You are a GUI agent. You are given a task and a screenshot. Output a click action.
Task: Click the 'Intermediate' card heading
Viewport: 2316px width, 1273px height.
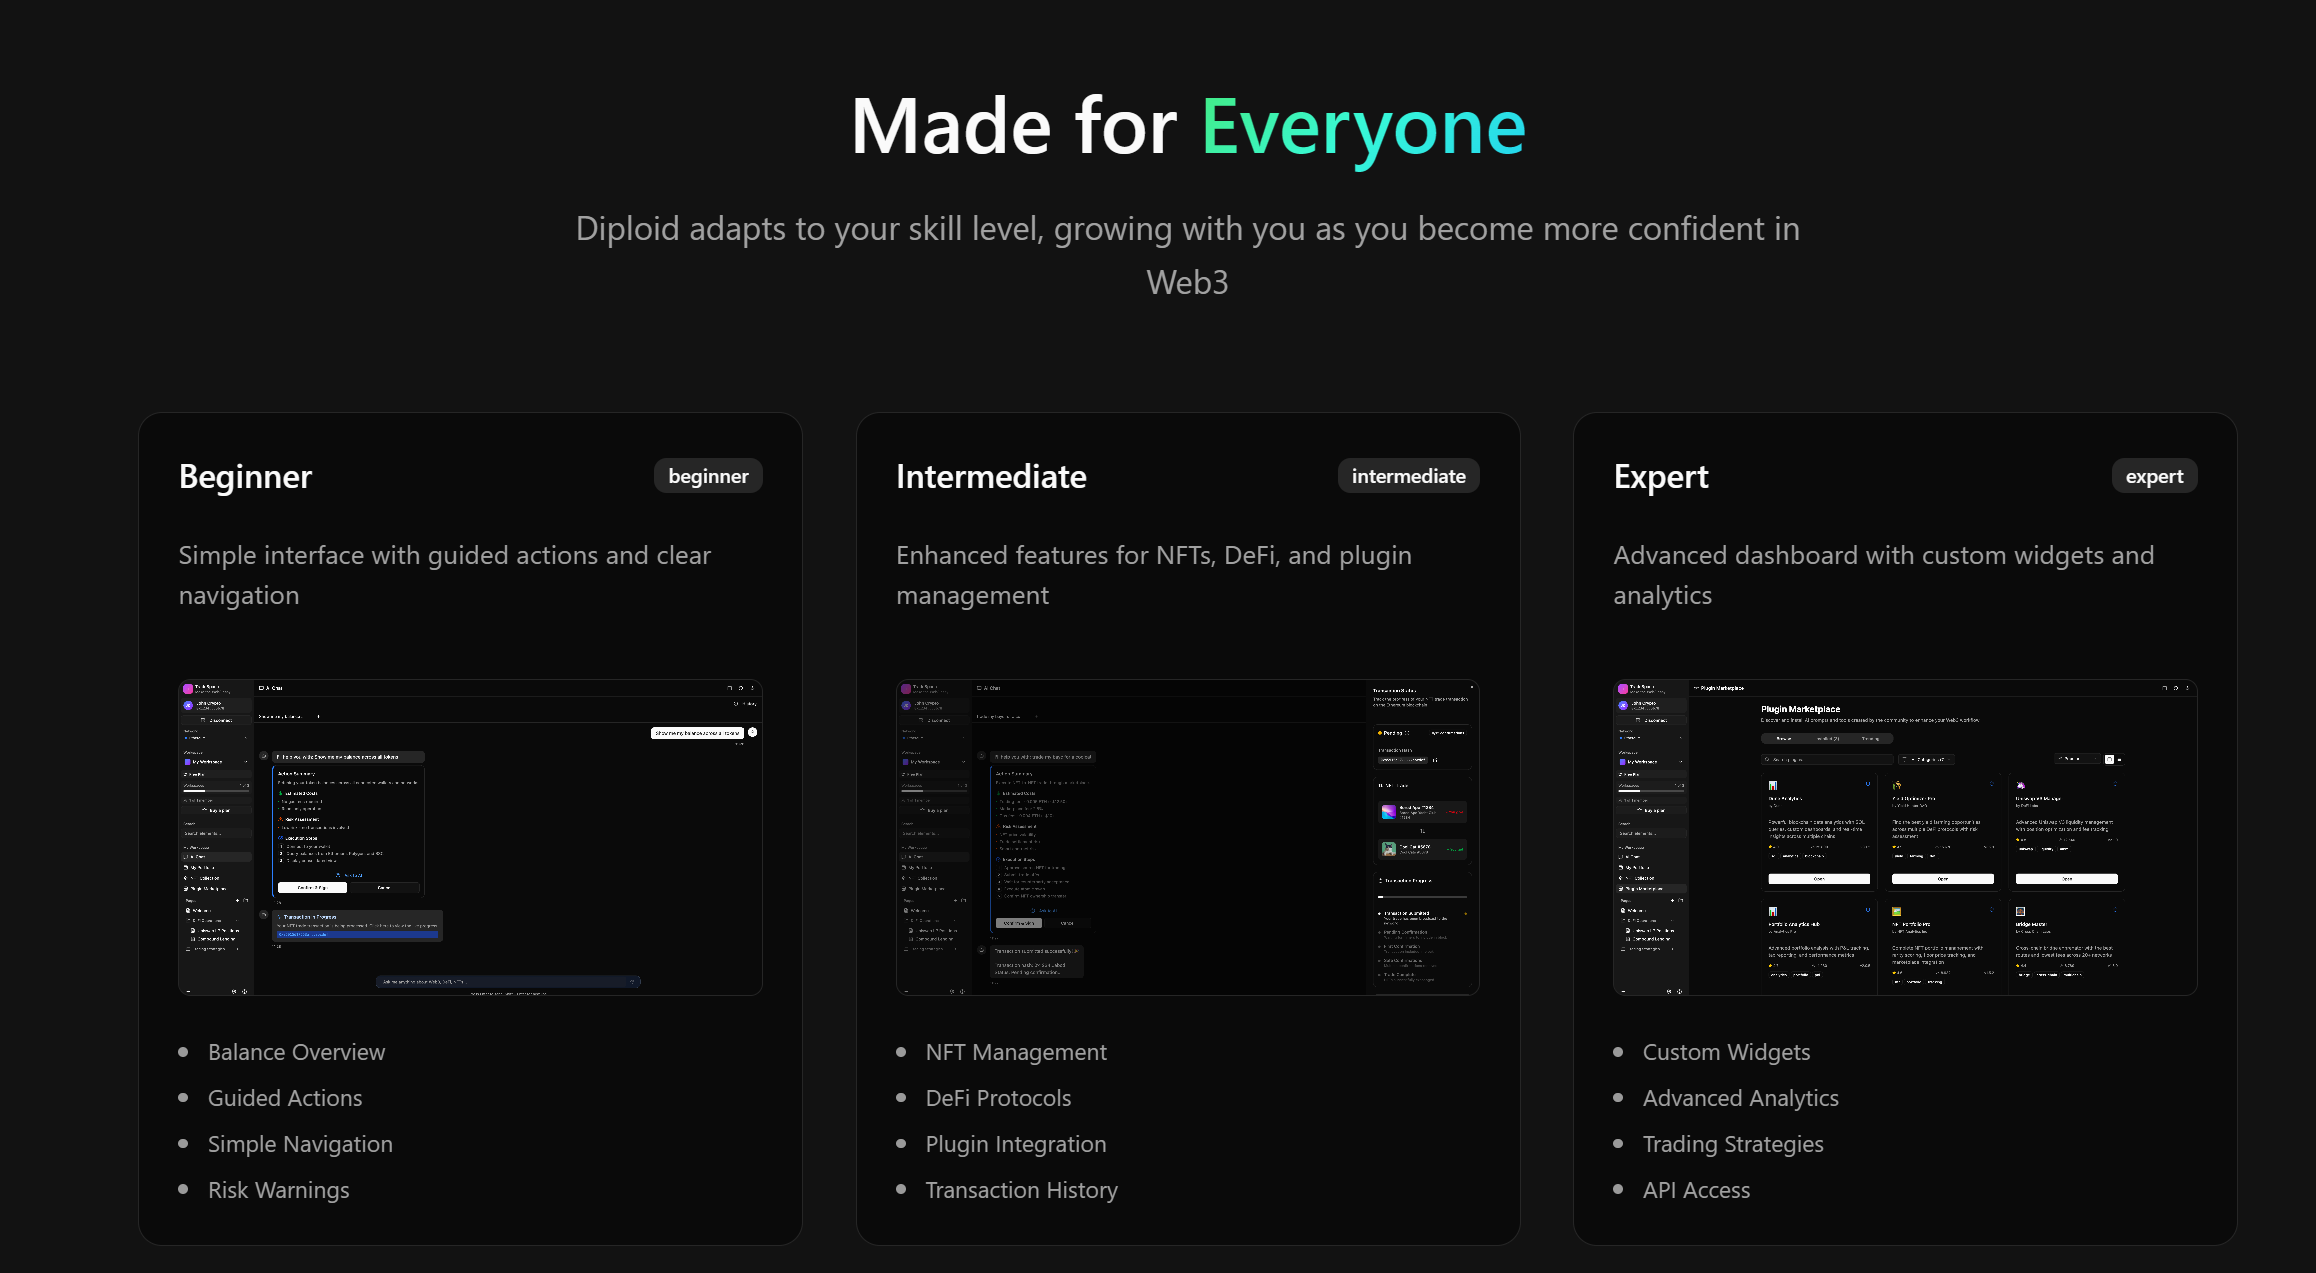pyautogui.click(x=991, y=476)
